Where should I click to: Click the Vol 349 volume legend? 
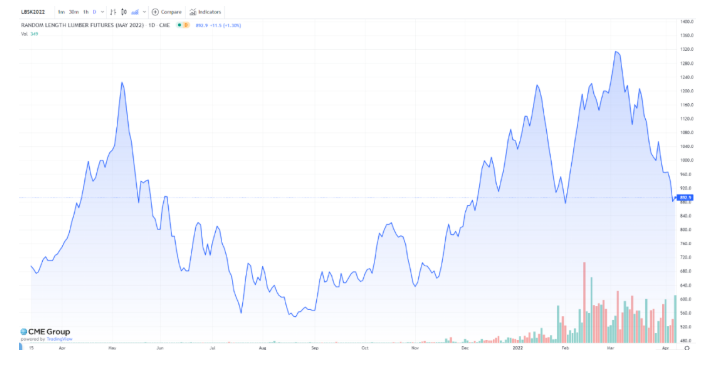pos(30,34)
